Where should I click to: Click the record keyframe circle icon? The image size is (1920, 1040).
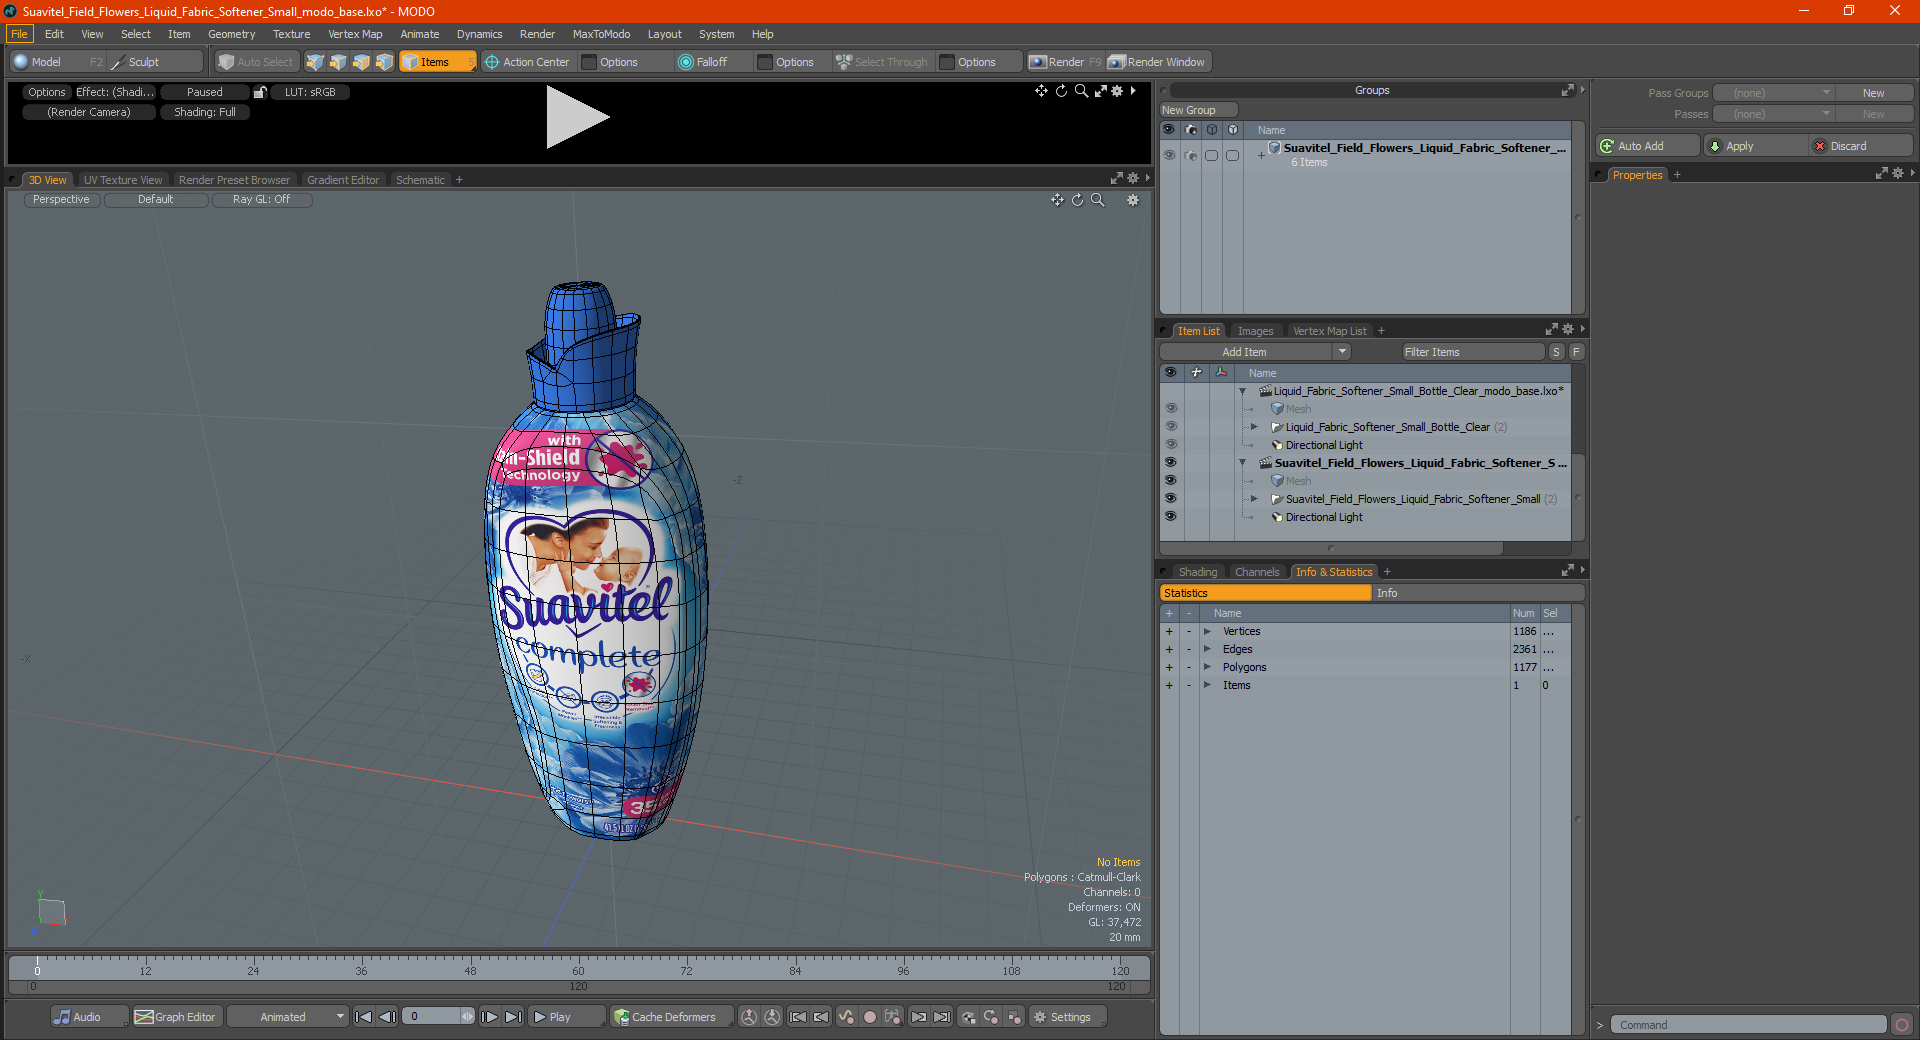[x=870, y=1017]
